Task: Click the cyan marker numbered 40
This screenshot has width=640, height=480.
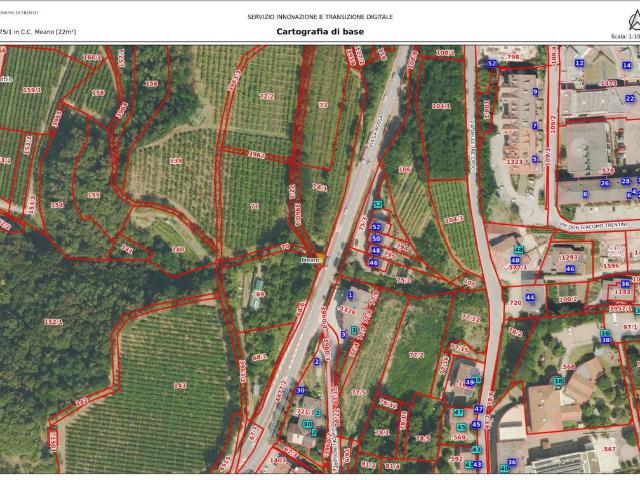Action: pyautogui.click(x=504, y=469)
